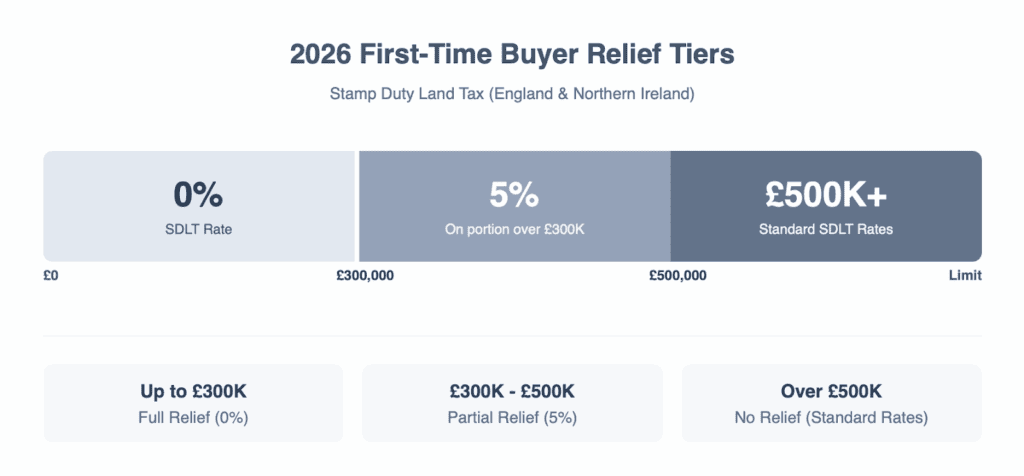Click the "2026 First-Time Buyer Relief Tiers" heading
Screen dimensions: 1024x476
click(512, 55)
